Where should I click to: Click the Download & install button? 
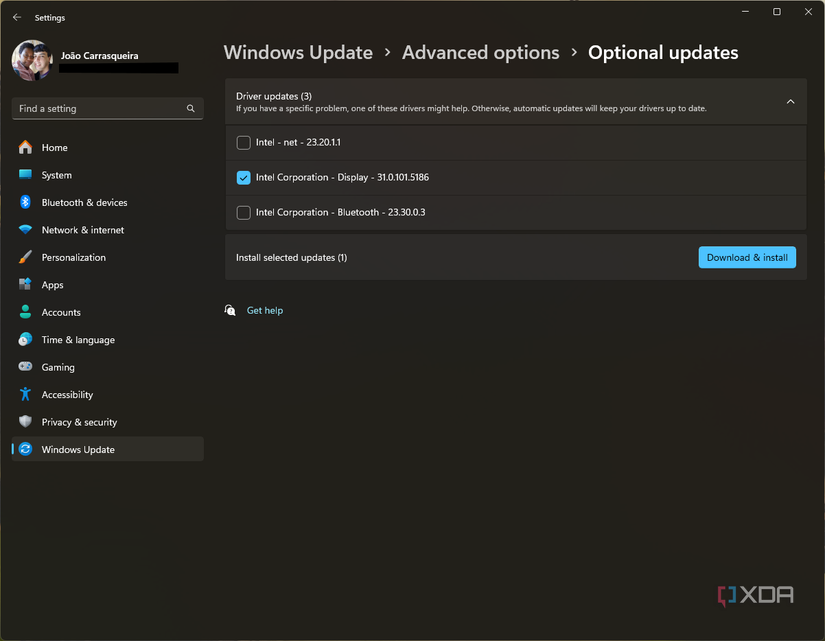[x=747, y=257]
